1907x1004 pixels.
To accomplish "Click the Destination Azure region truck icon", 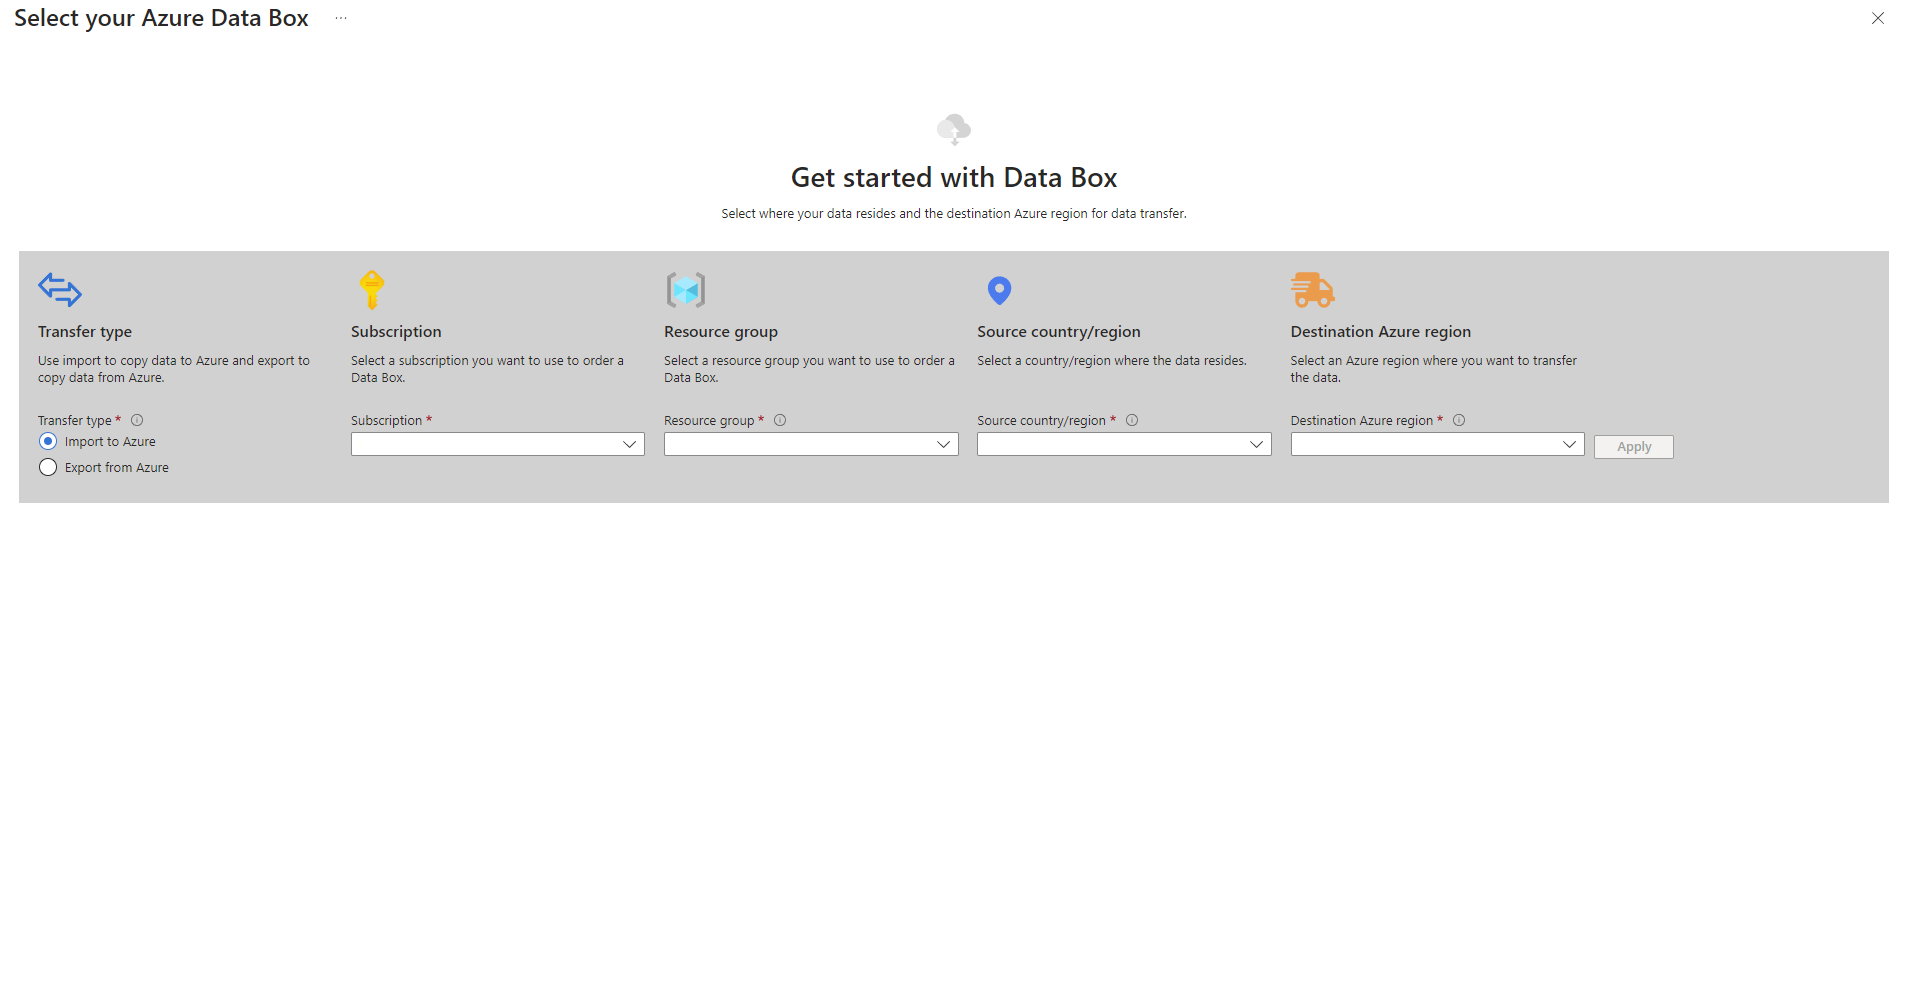I will 1313,290.
